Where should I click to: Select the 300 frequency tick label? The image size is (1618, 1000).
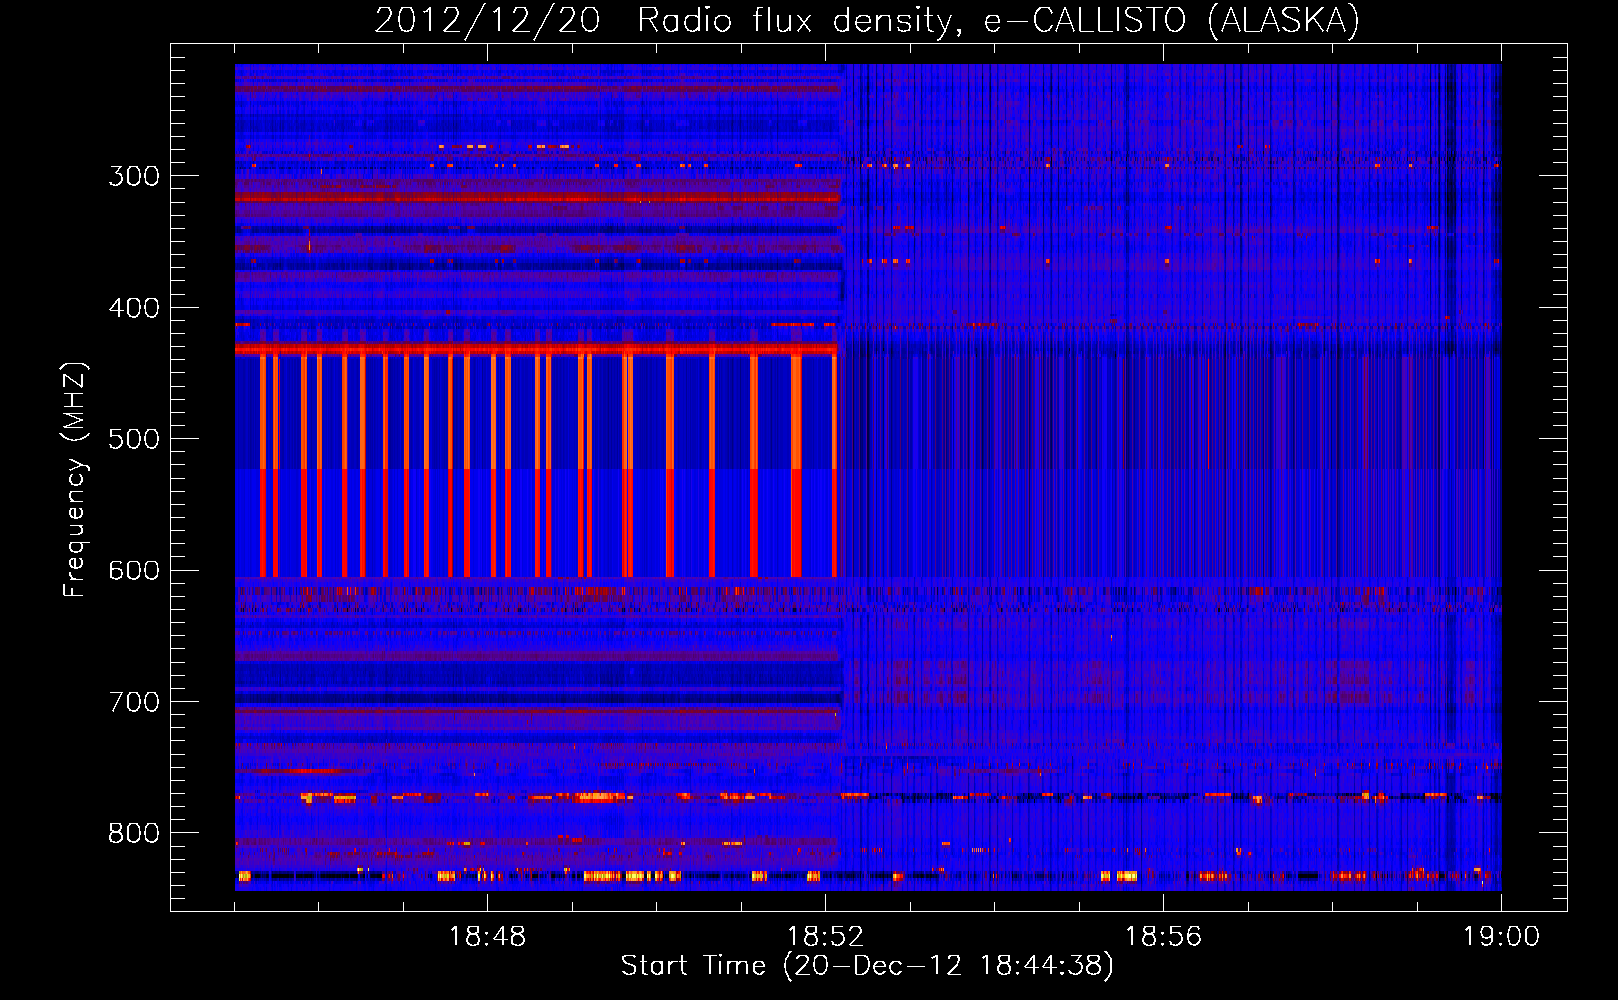coord(134,177)
